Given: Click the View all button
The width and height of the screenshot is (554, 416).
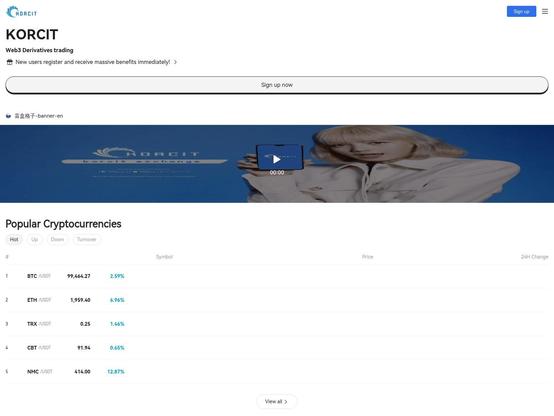Looking at the screenshot, I should click(276, 402).
